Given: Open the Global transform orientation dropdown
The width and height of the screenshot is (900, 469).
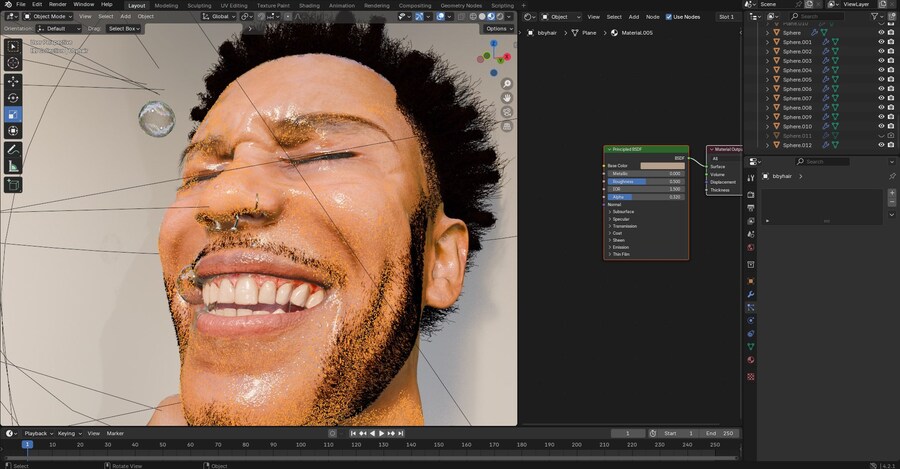Looking at the screenshot, I should pyautogui.click(x=219, y=17).
